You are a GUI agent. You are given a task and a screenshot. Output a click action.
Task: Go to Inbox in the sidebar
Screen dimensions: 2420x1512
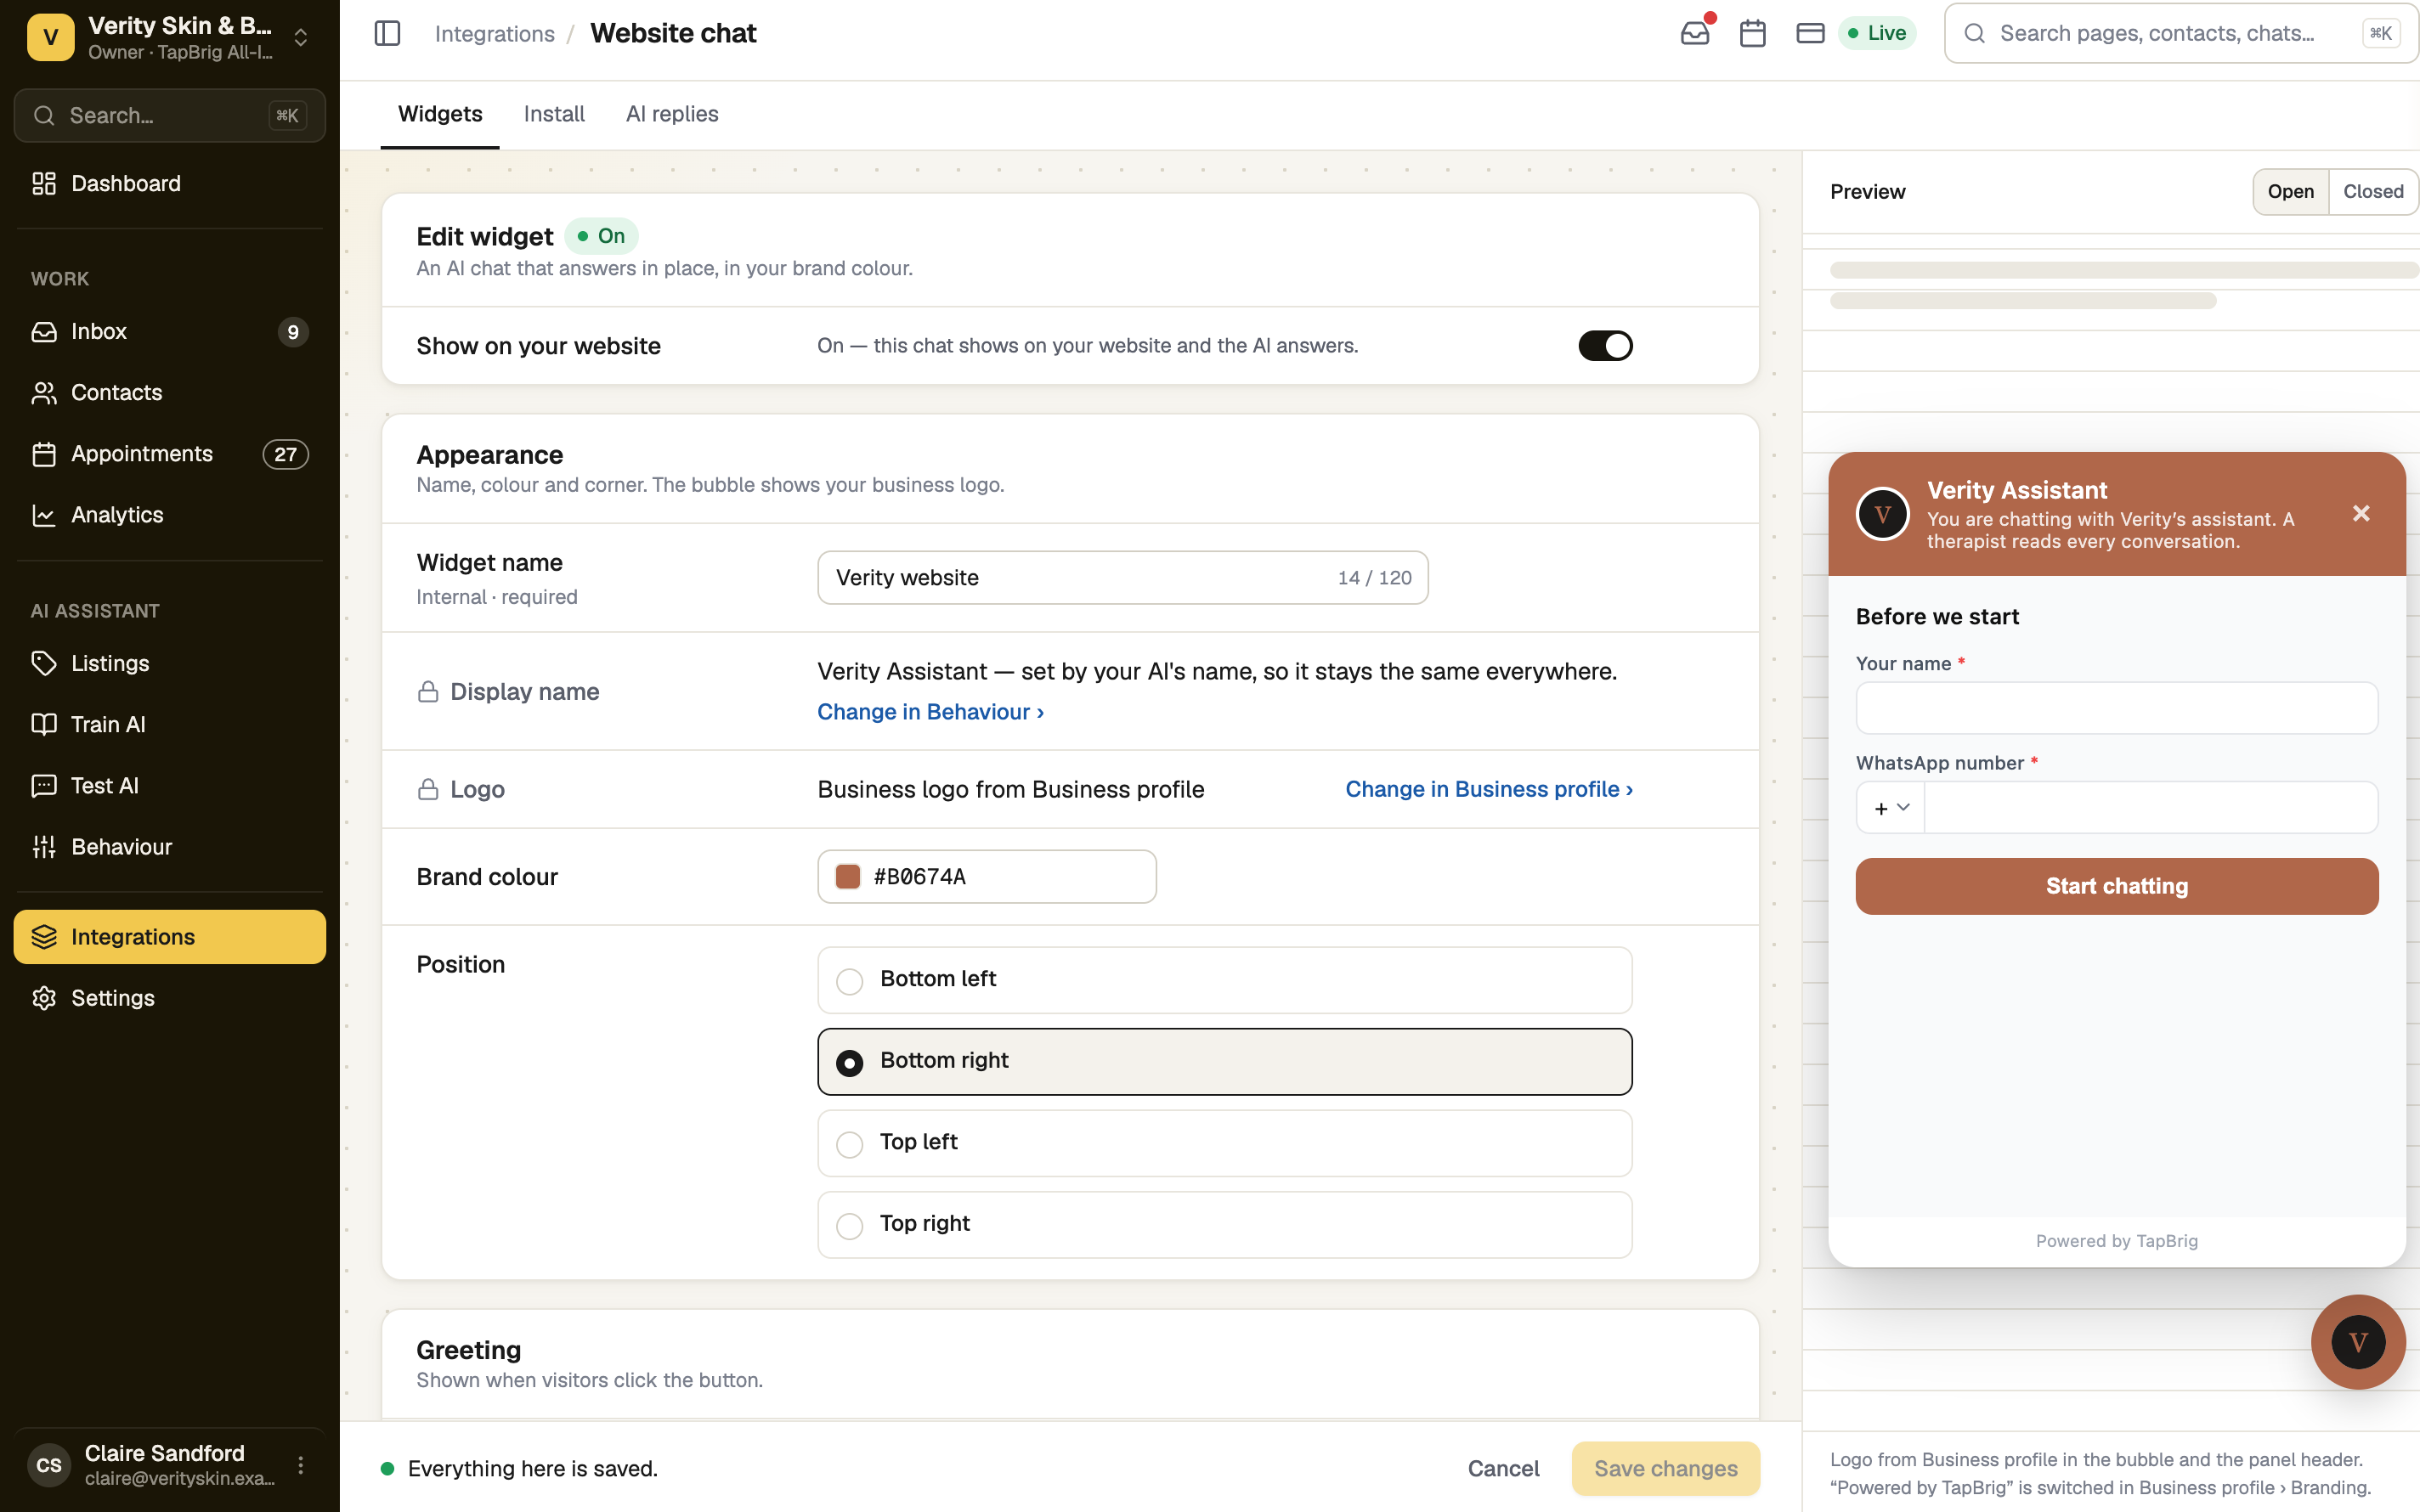point(170,331)
